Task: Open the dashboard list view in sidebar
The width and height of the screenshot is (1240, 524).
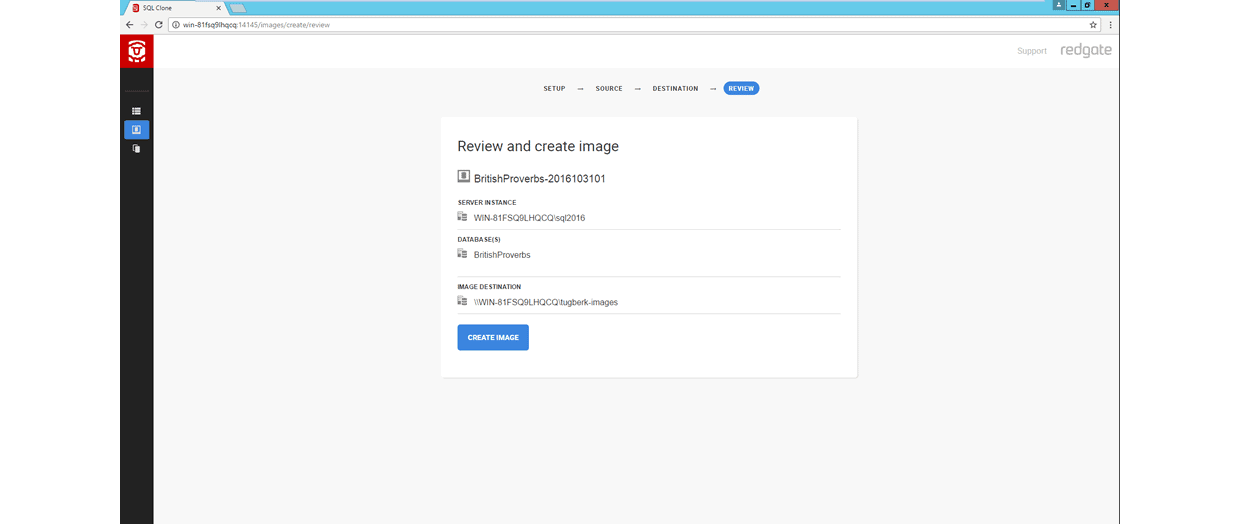Action: click(x=136, y=111)
